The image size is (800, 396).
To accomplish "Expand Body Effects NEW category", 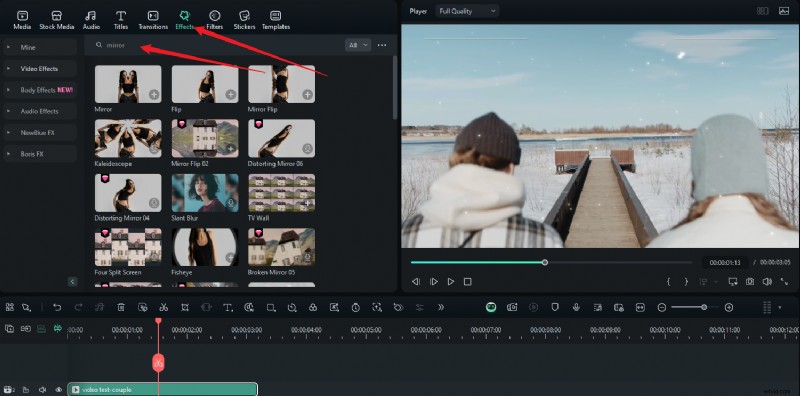I will [x=40, y=90].
